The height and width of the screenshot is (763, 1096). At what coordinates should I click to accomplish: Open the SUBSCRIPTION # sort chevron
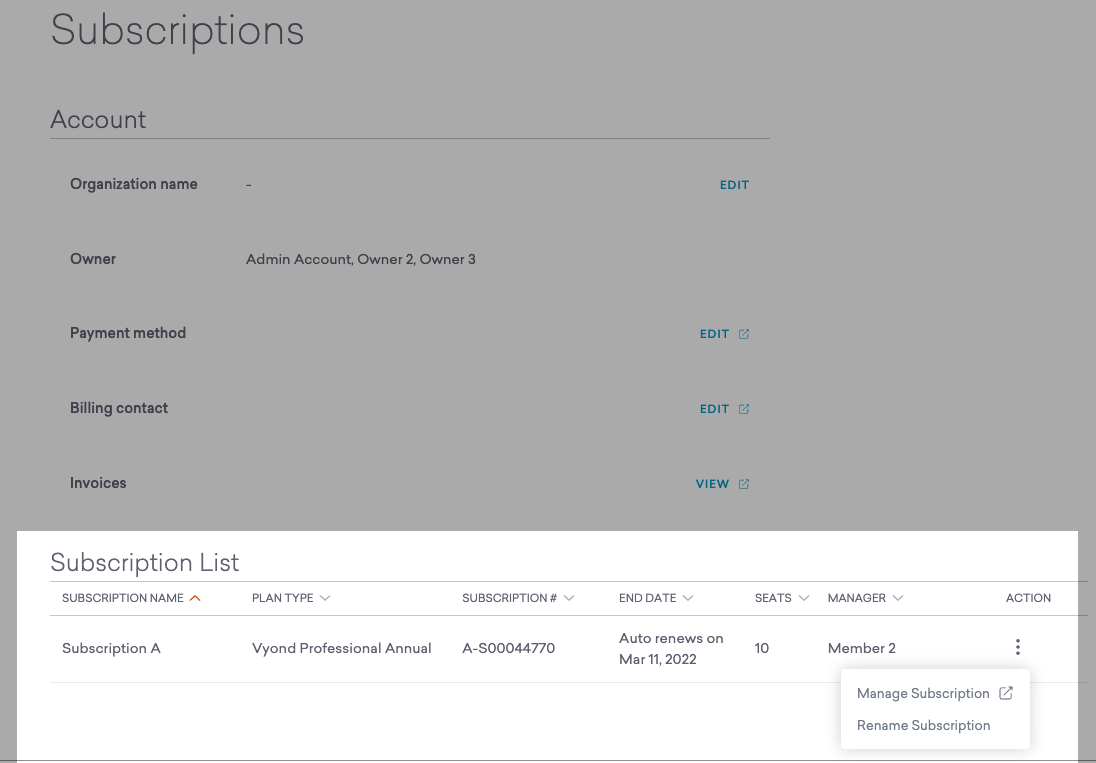[x=568, y=598]
